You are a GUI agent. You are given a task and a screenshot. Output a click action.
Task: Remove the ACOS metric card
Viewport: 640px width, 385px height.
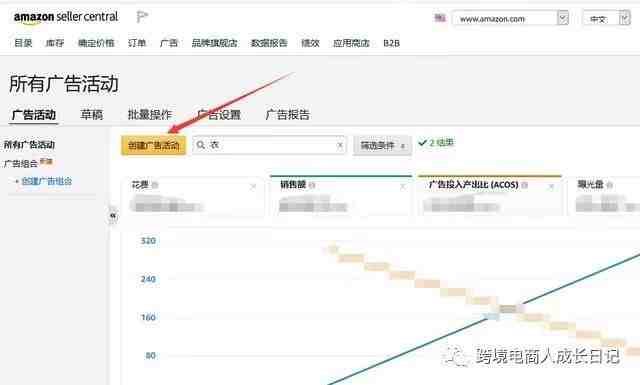pyautogui.click(x=551, y=187)
